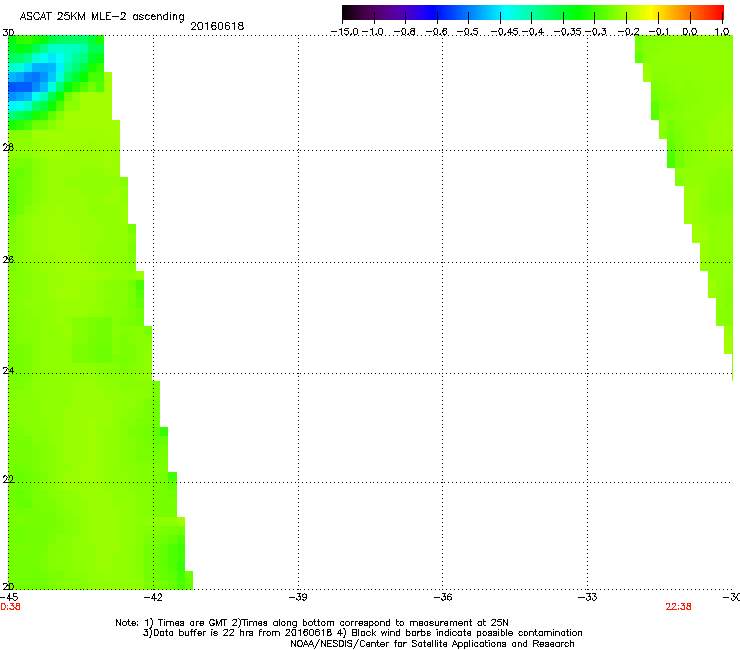Click latitude axis label 22 on left axis
The image size is (740, 650).
(x=8, y=479)
